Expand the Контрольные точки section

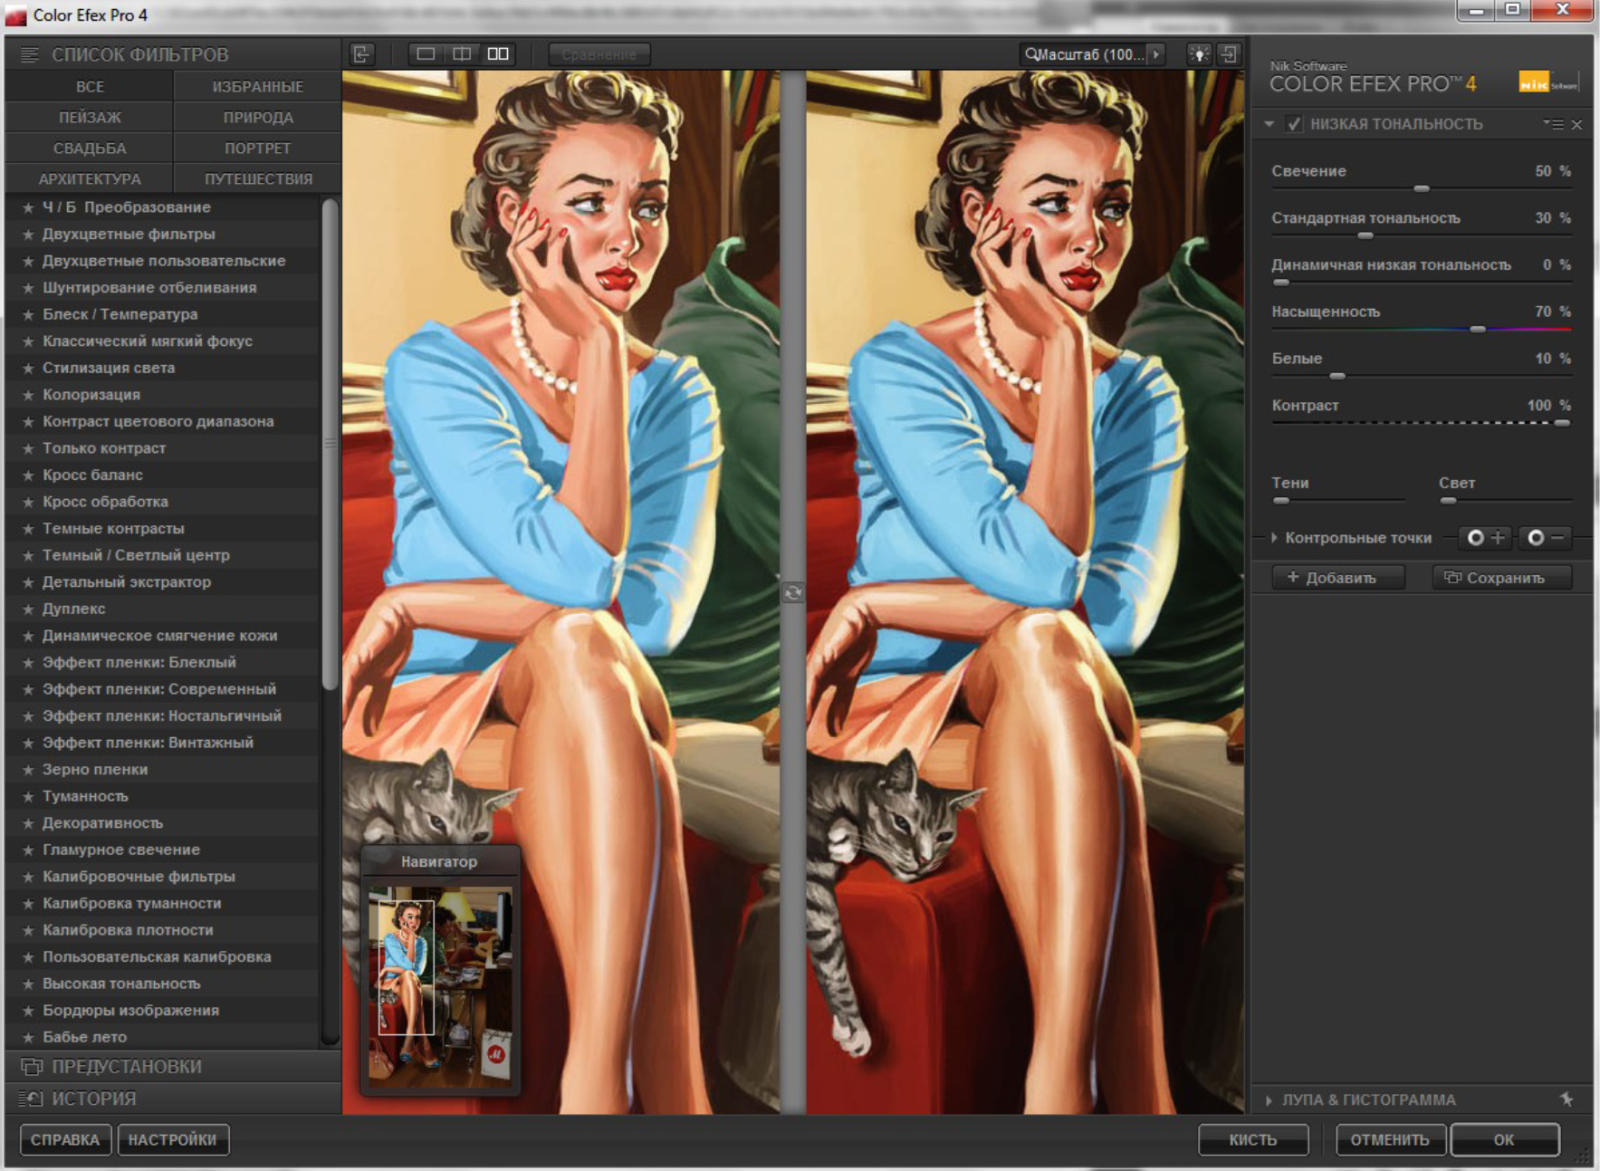[x=1274, y=538]
